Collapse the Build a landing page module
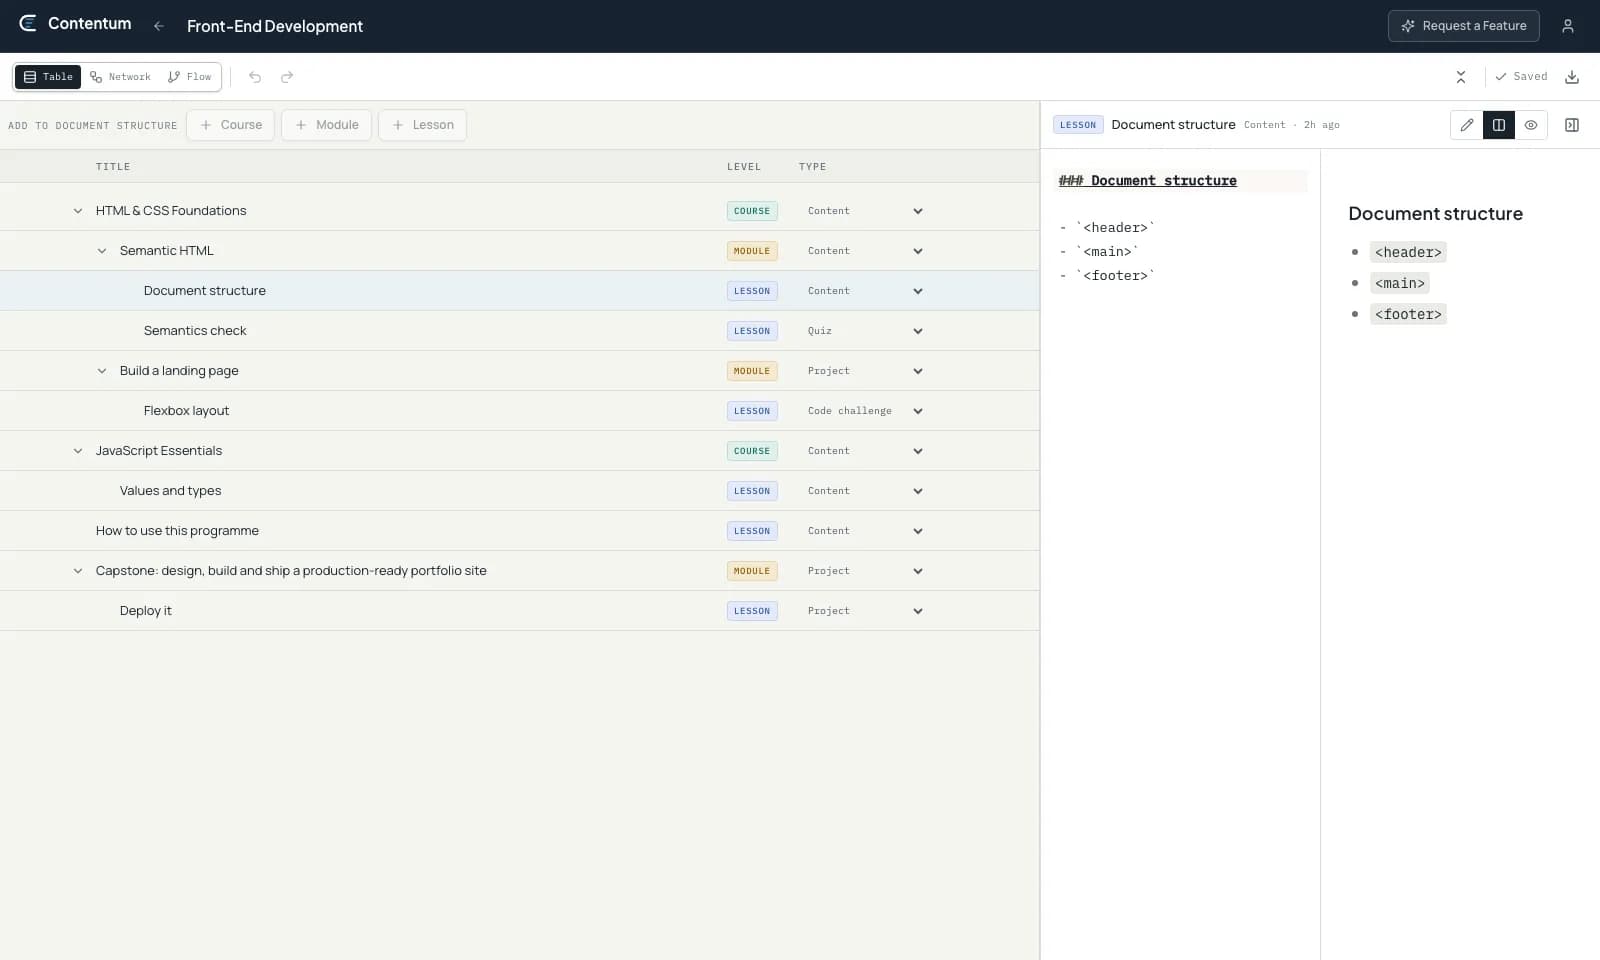The image size is (1600, 960). click(x=102, y=371)
